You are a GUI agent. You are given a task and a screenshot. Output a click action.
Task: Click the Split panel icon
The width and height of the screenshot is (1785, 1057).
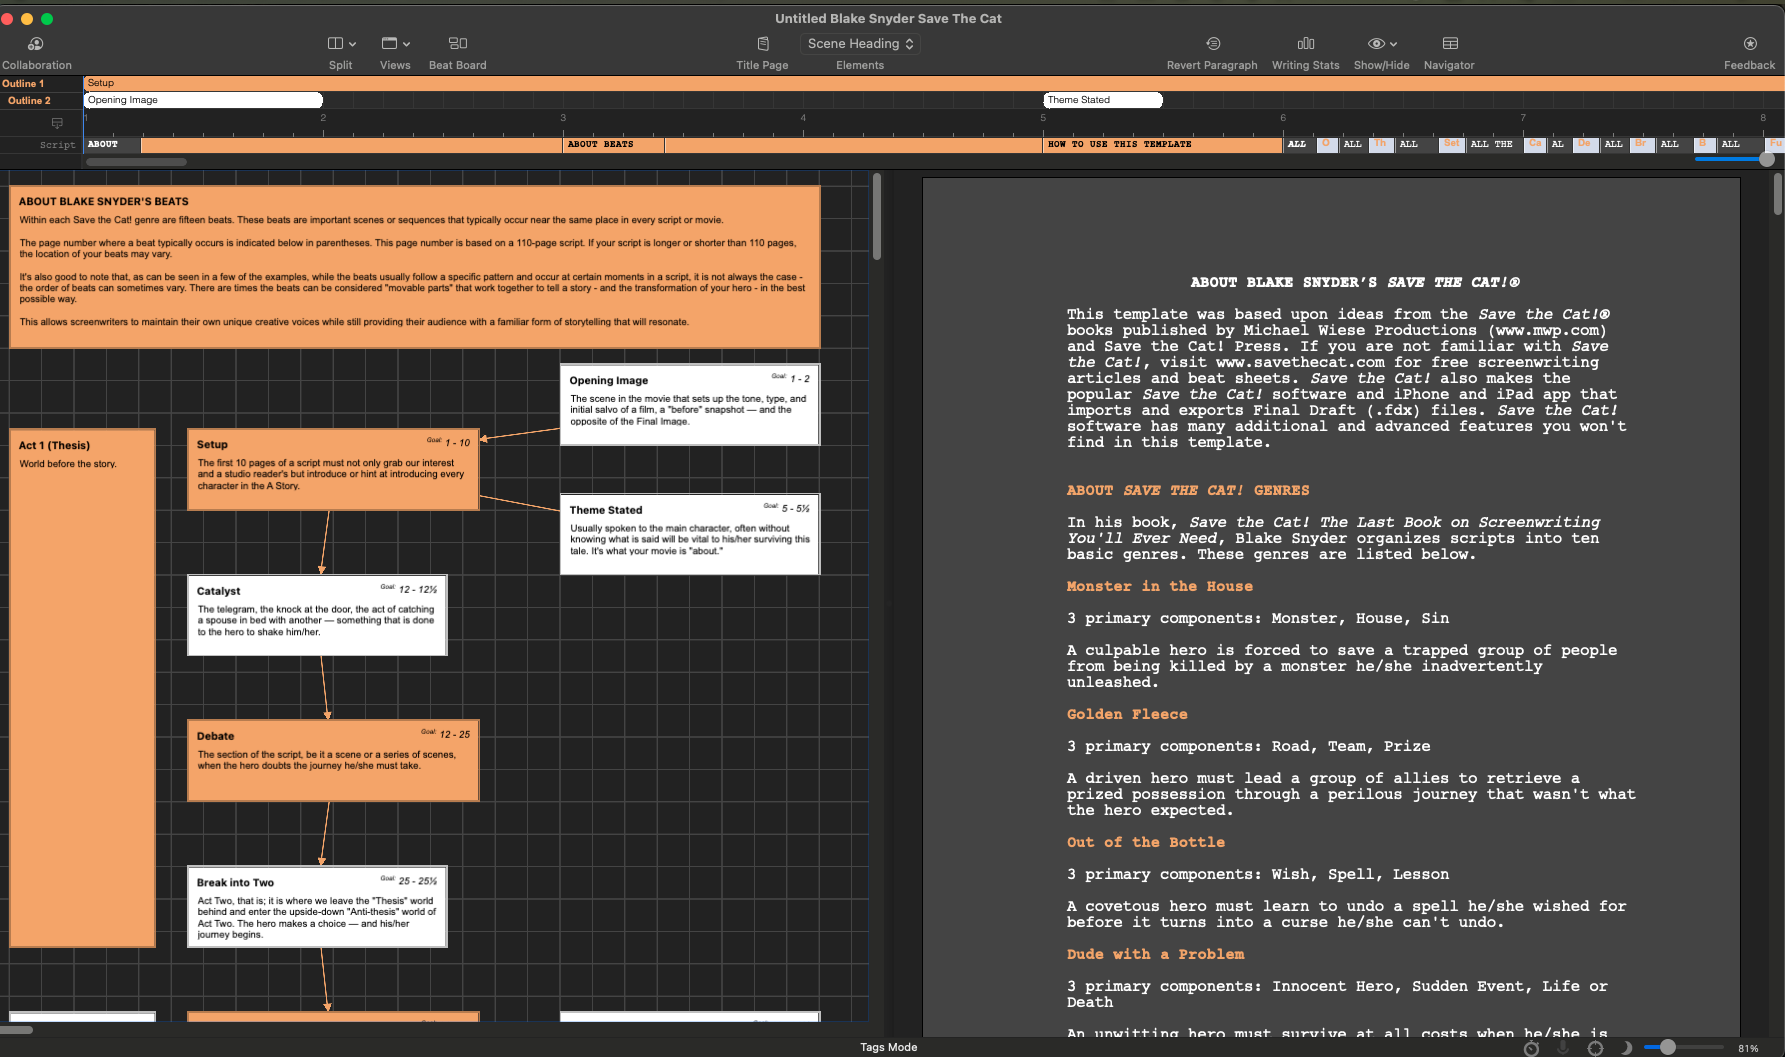[x=335, y=44]
